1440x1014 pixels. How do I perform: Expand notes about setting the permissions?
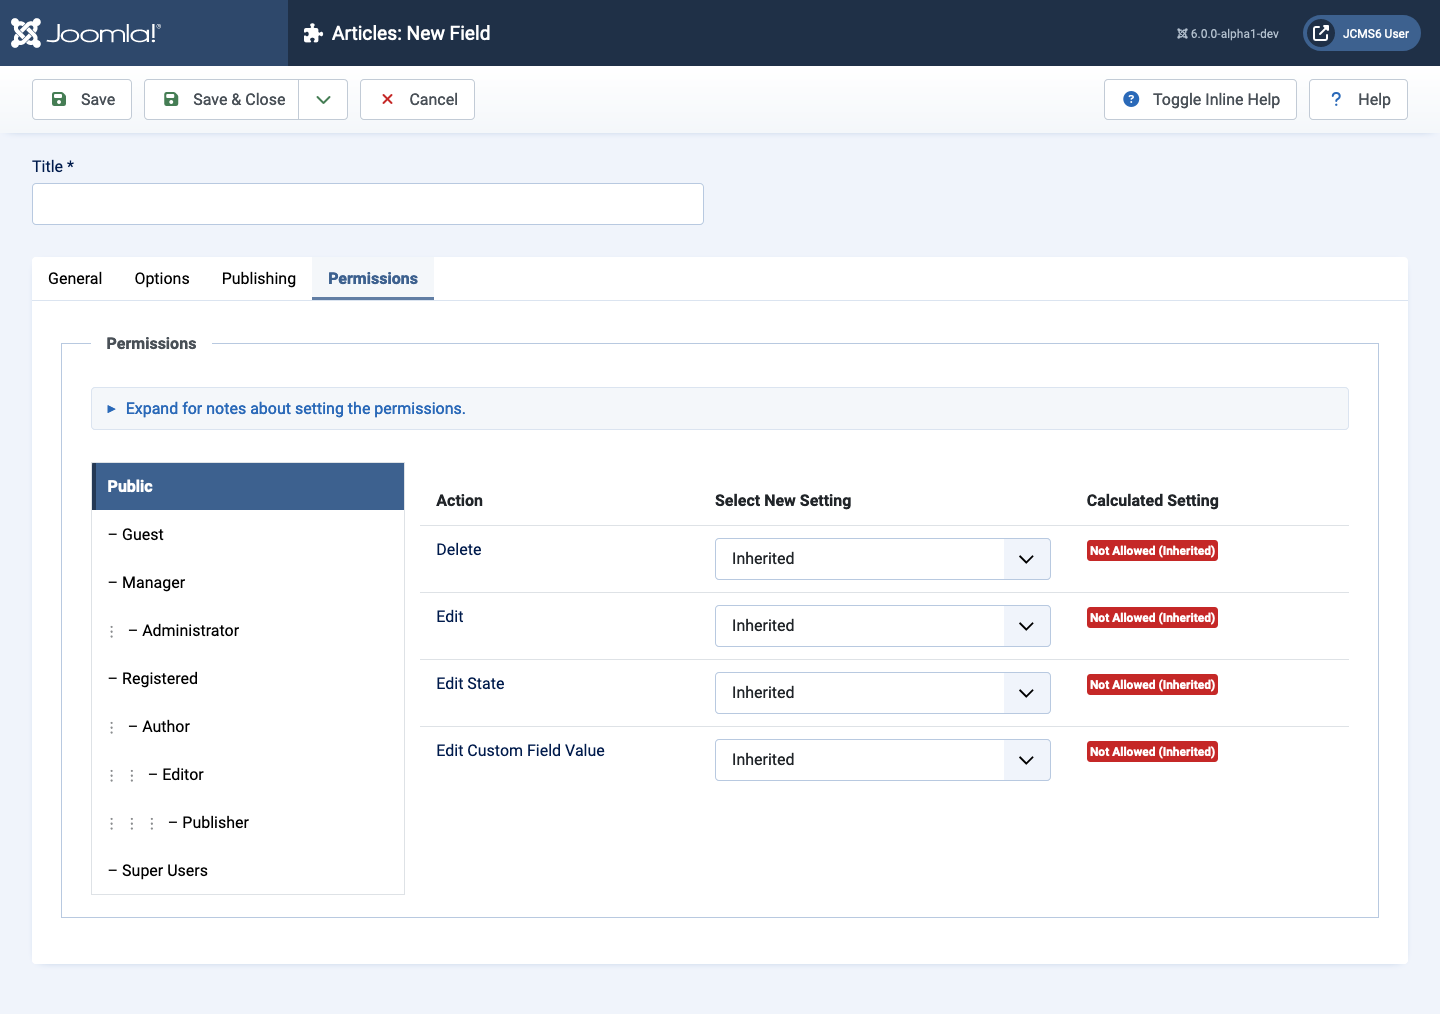coord(295,408)
